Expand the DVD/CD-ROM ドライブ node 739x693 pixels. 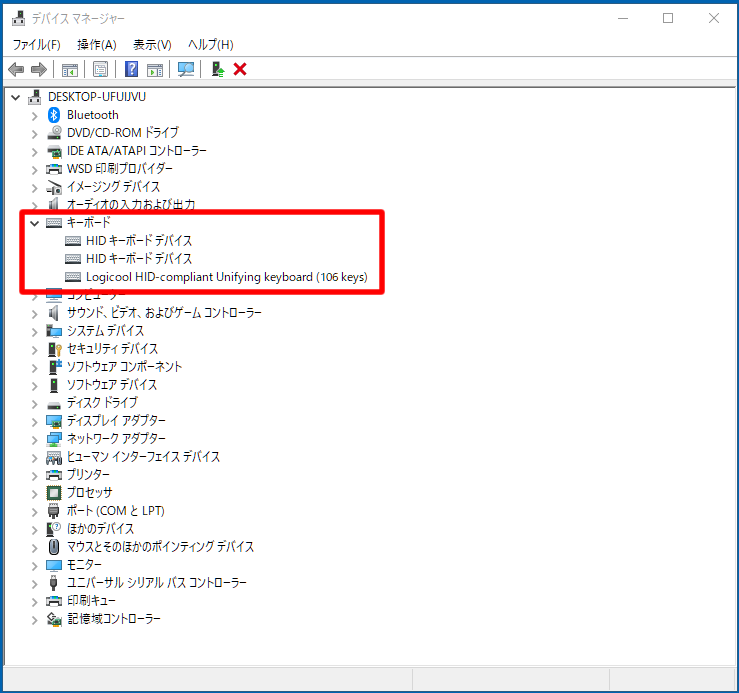(x=35, y=133)
